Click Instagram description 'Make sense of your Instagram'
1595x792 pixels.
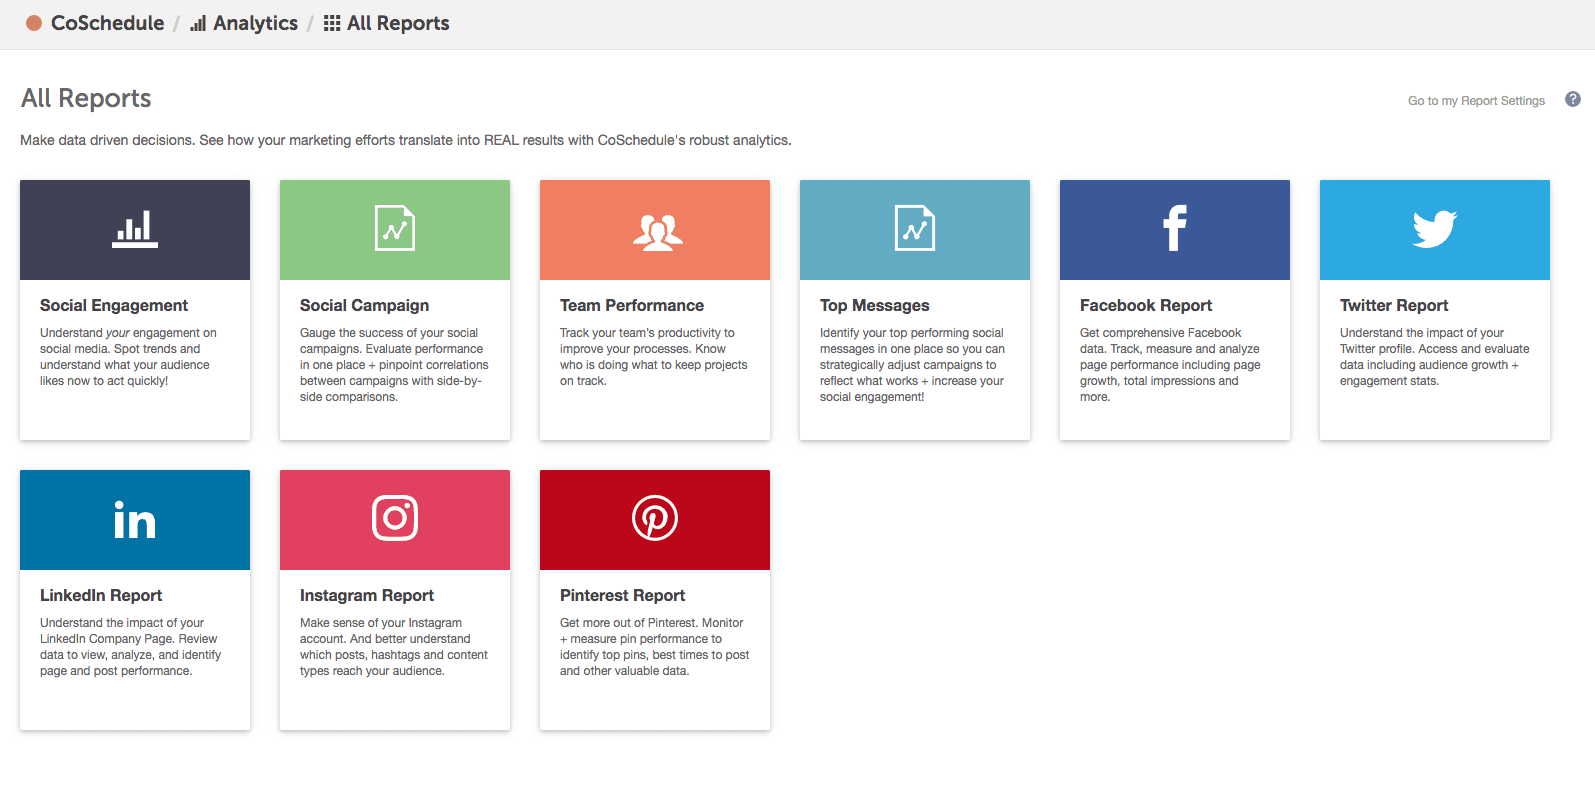(x=394, y=647)
